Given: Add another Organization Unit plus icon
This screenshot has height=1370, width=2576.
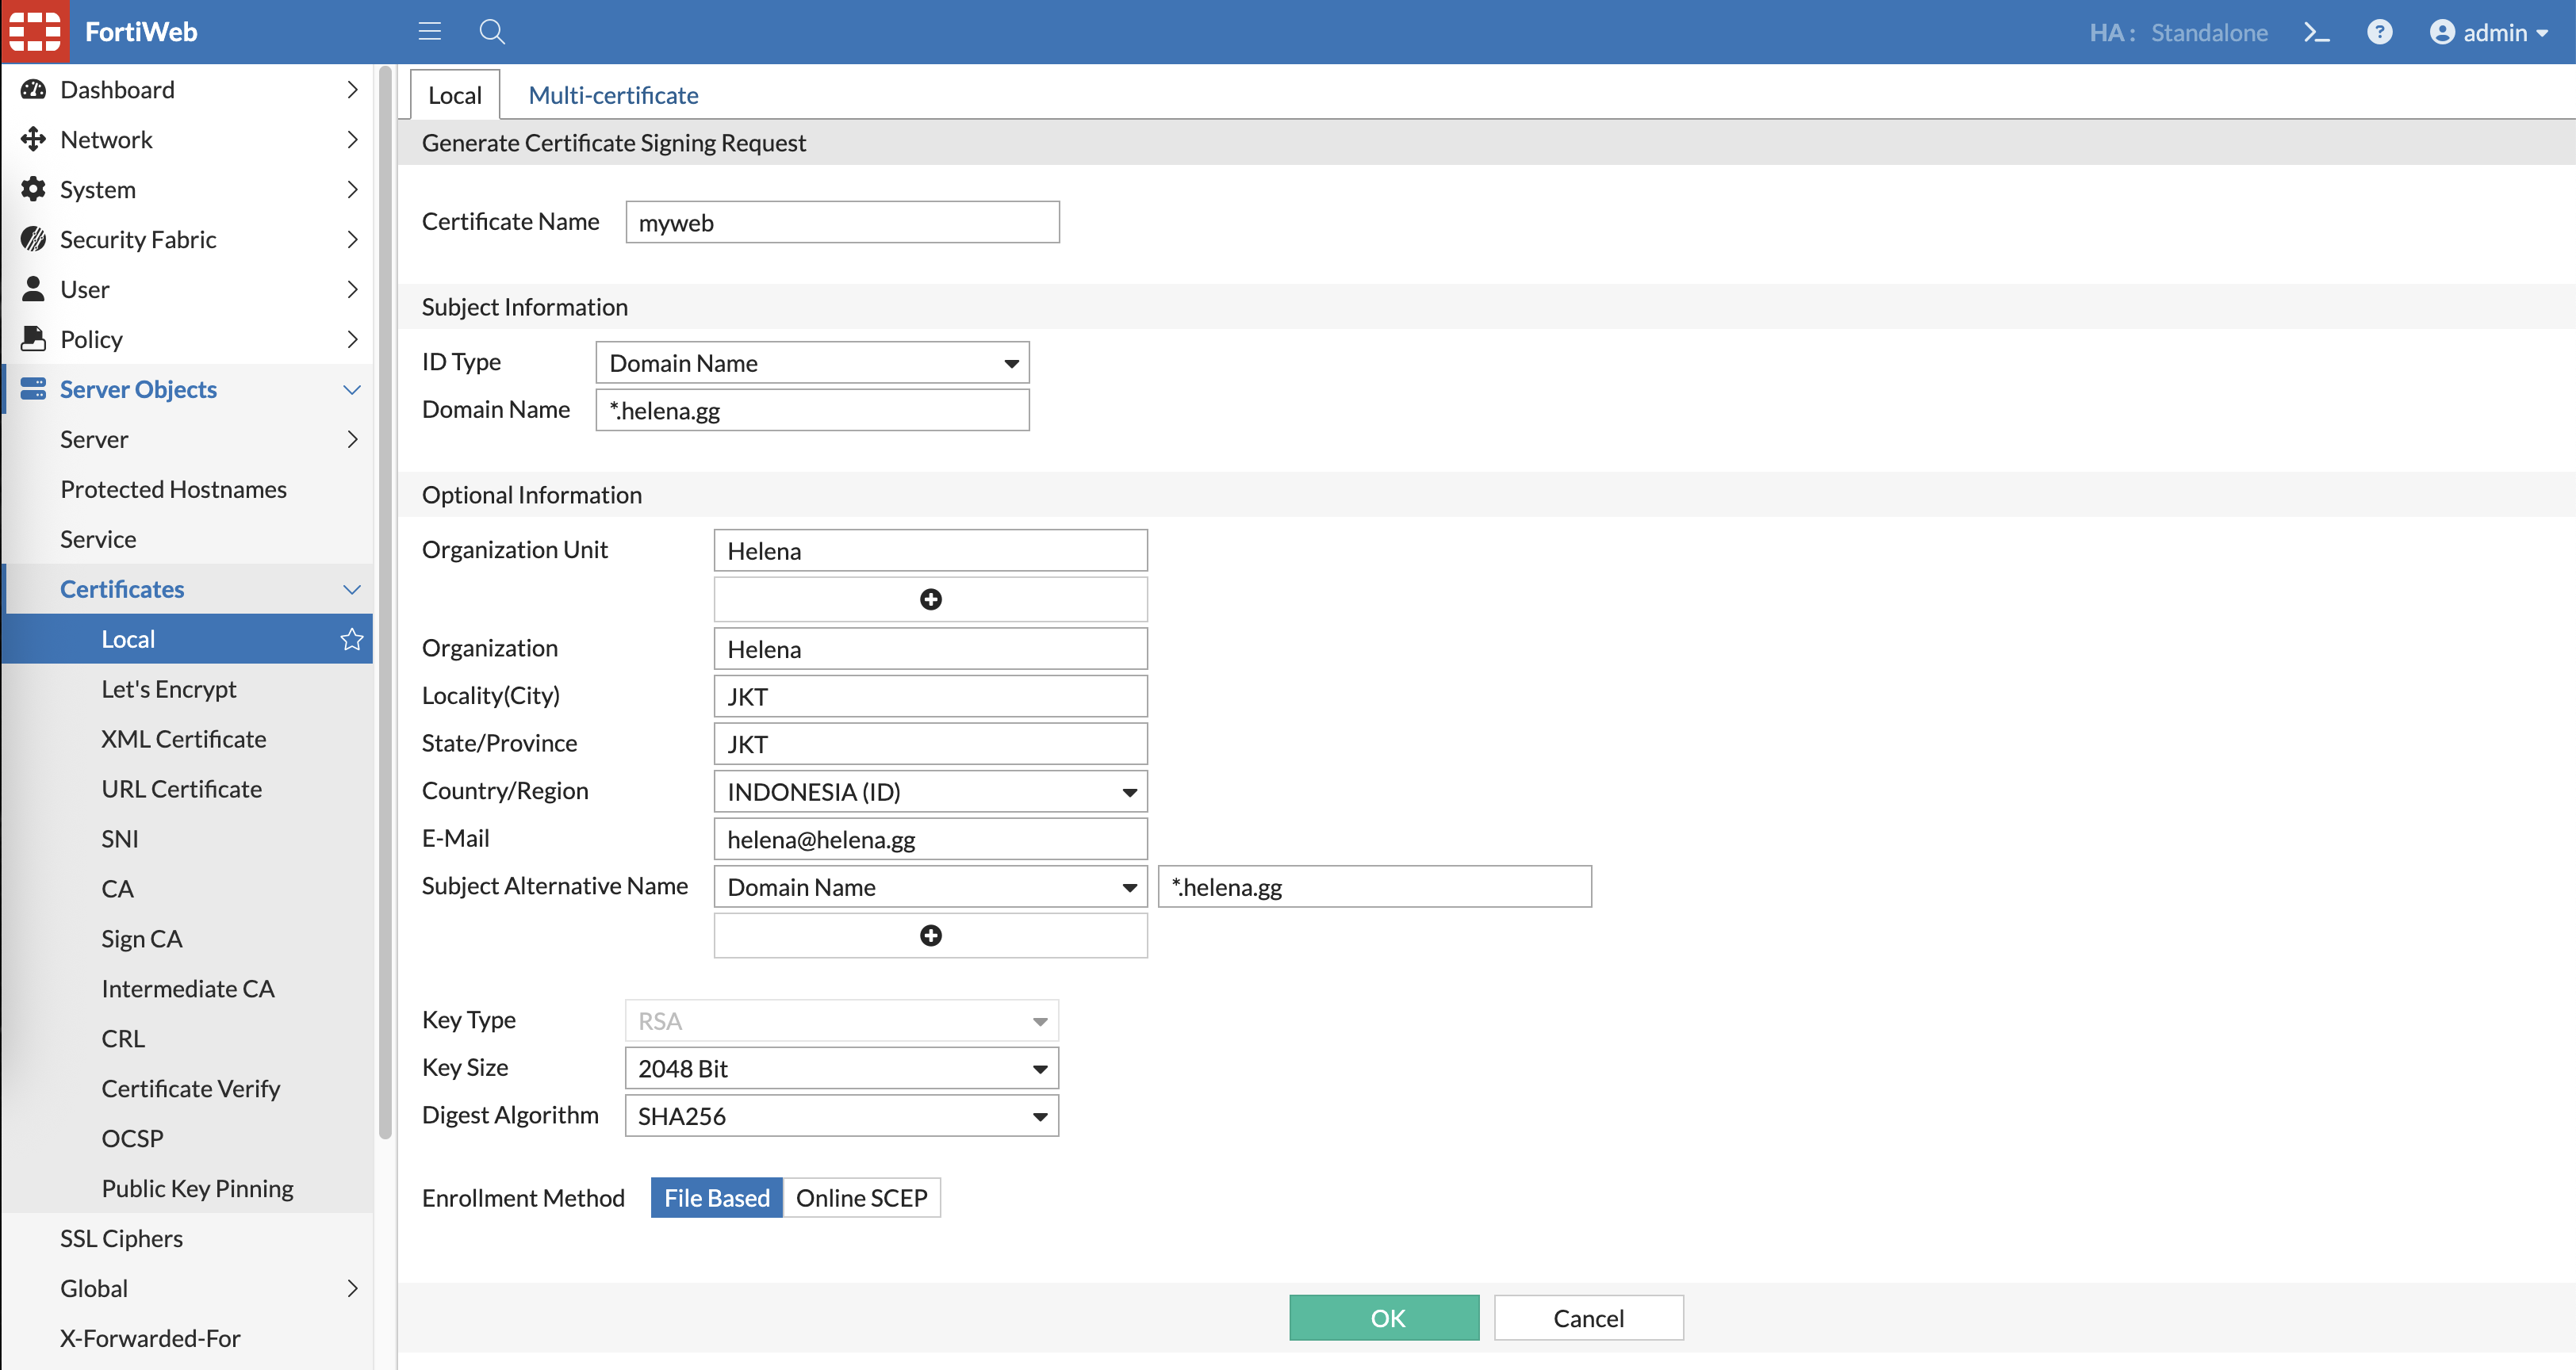Looking at the screenshot, I should point(930,599).
